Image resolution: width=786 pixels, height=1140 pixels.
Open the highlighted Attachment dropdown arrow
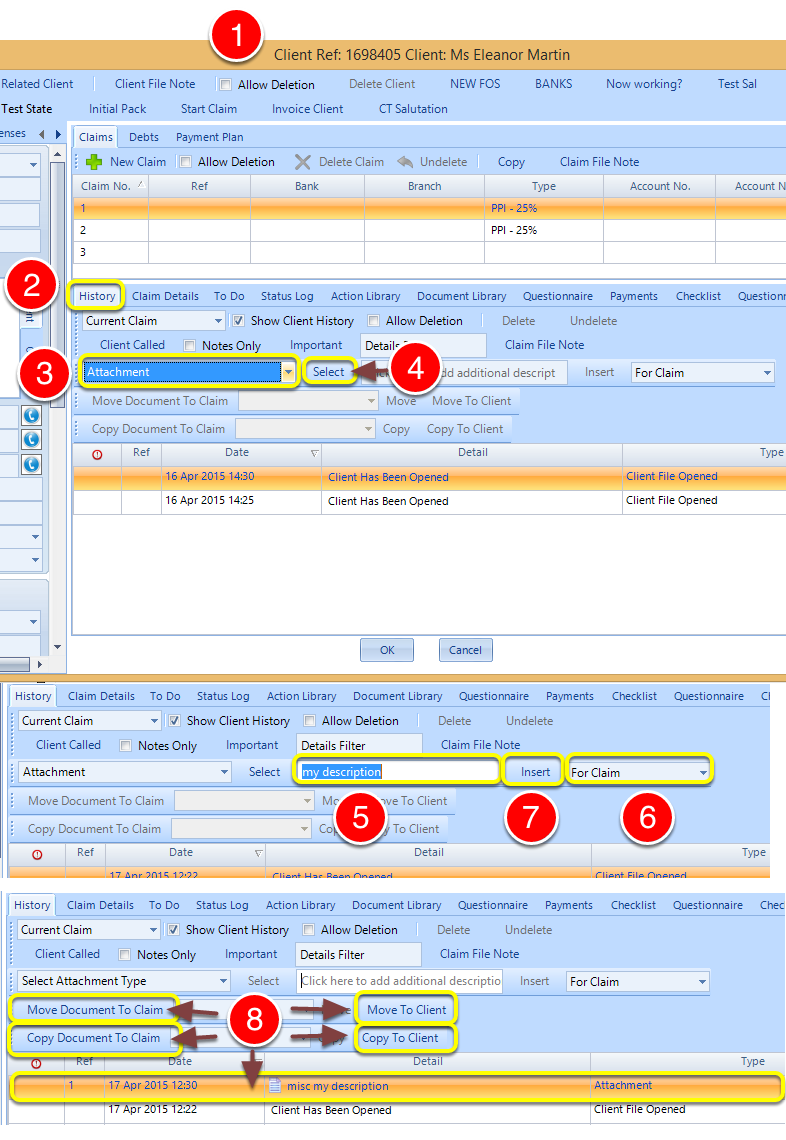(289, 372)
